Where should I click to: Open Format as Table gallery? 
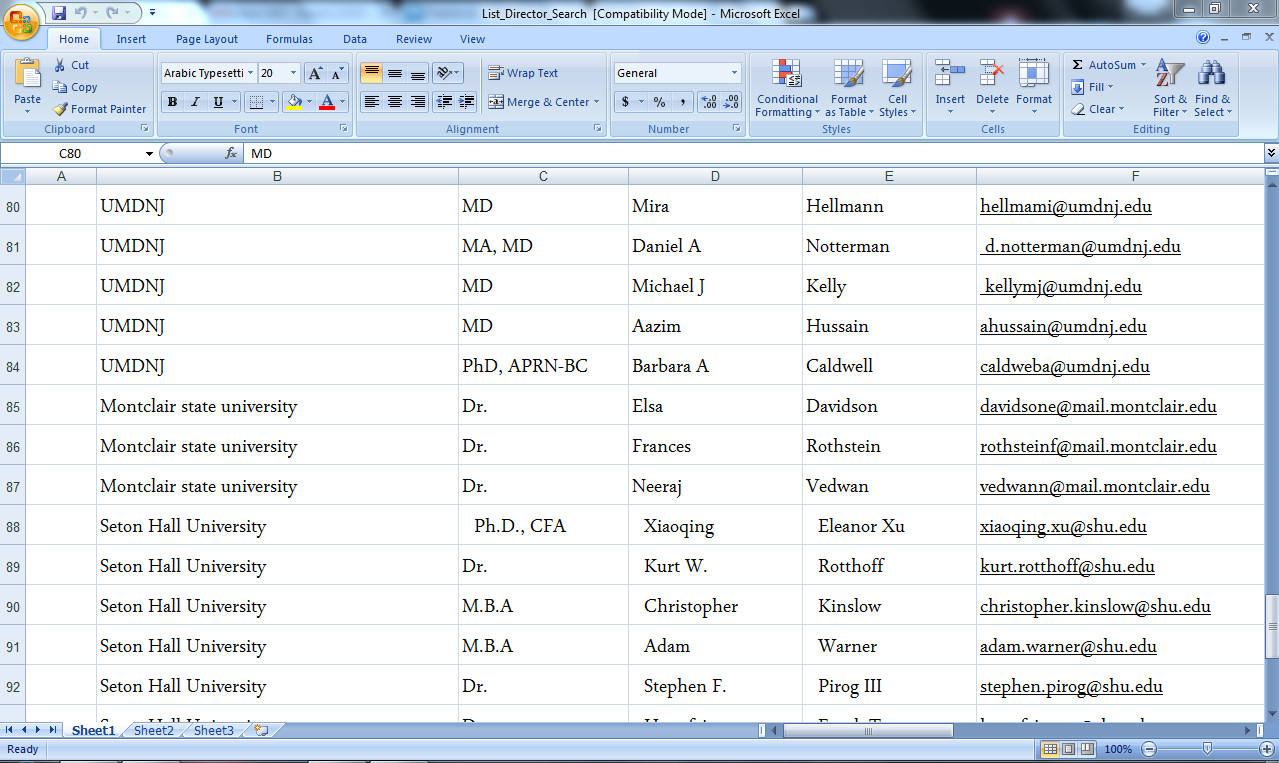(x=848, y=88)
